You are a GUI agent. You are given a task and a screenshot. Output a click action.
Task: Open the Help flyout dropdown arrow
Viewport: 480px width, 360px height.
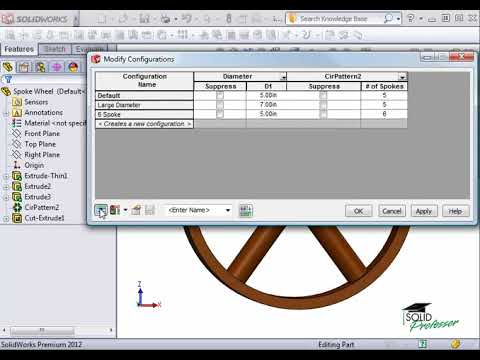[x=421, y=19]
